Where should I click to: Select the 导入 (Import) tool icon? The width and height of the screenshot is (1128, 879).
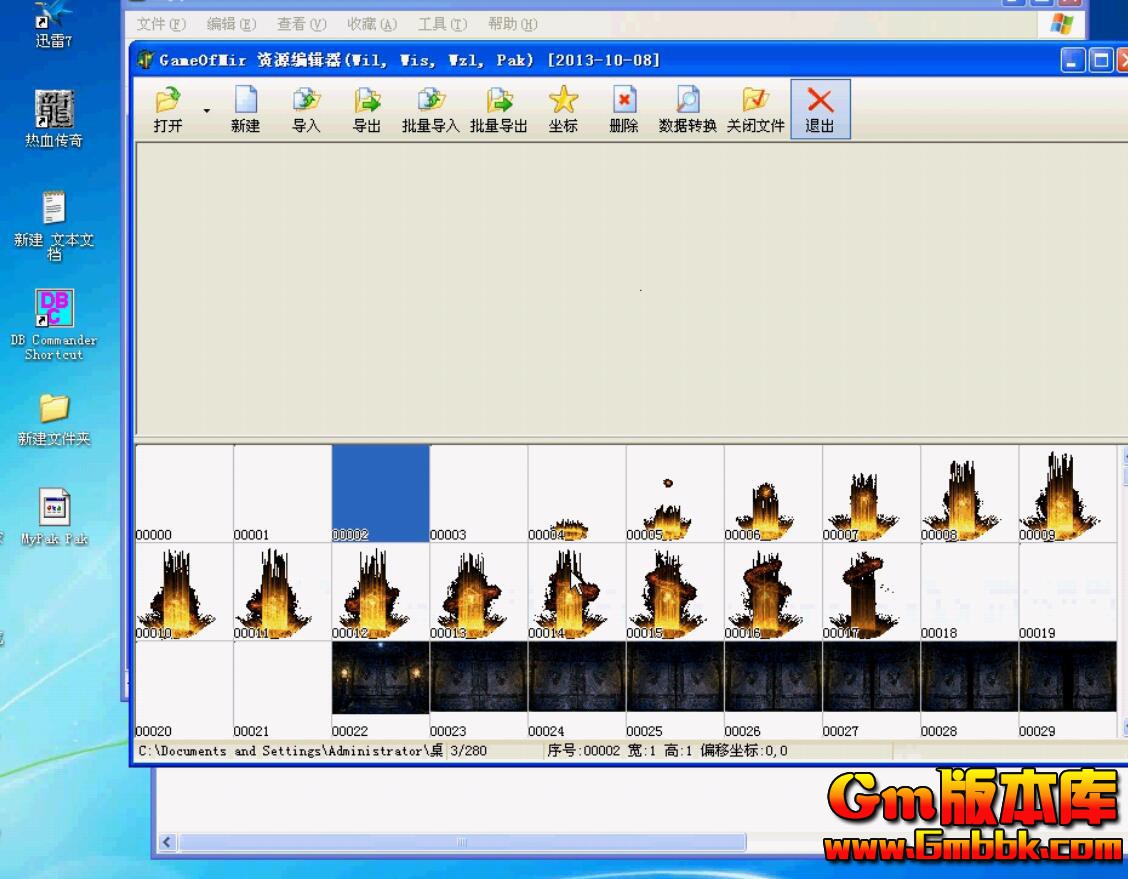pyautogui.click(x=306, y=101)
